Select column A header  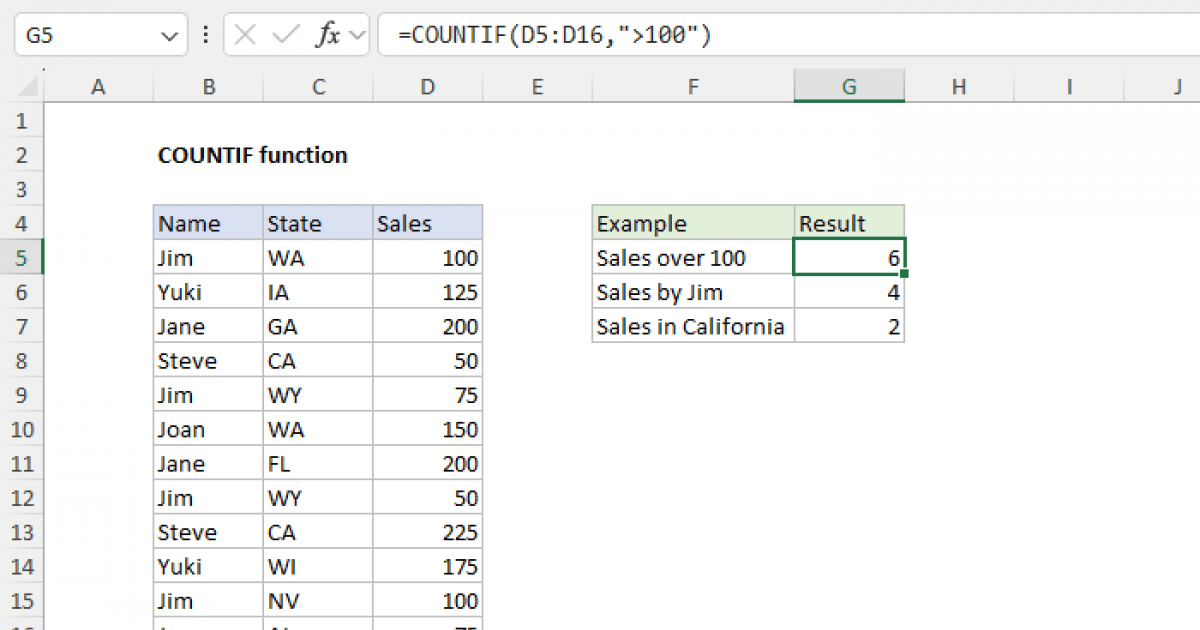pos(97,86)
